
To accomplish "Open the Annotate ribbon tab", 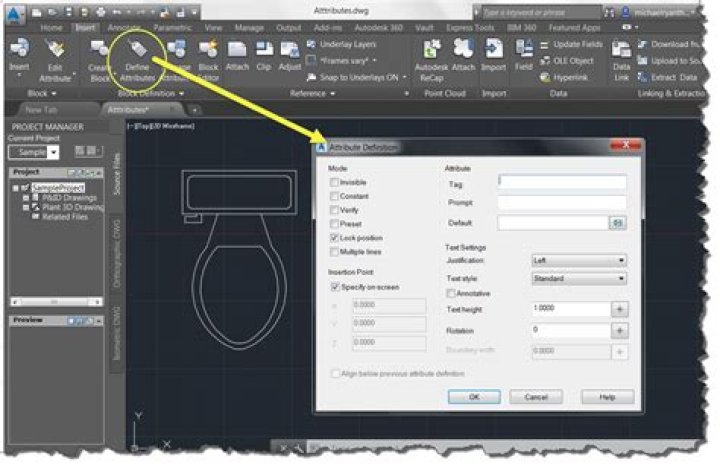I will tap(124, 28).
